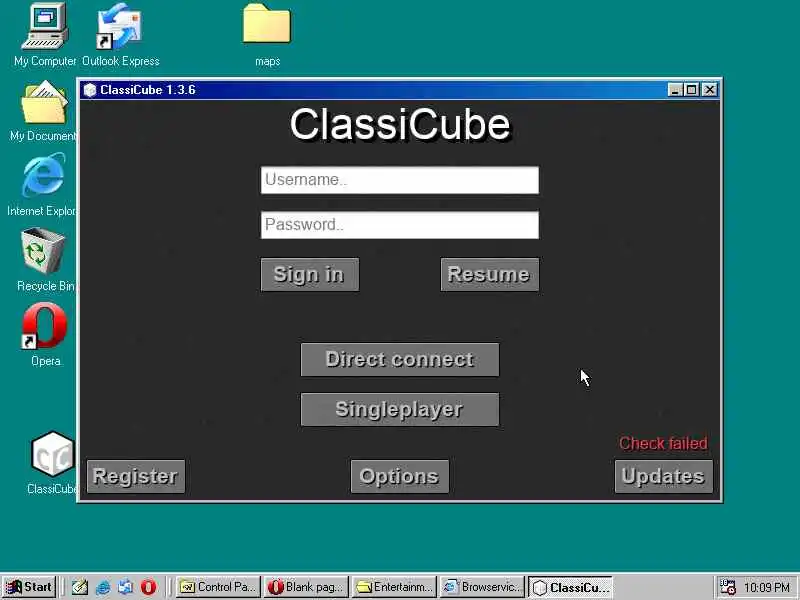The height and width of the screenshot is (600, 800).
Task: Click the ClassiCube taskbar button
Action: point(570,587)
